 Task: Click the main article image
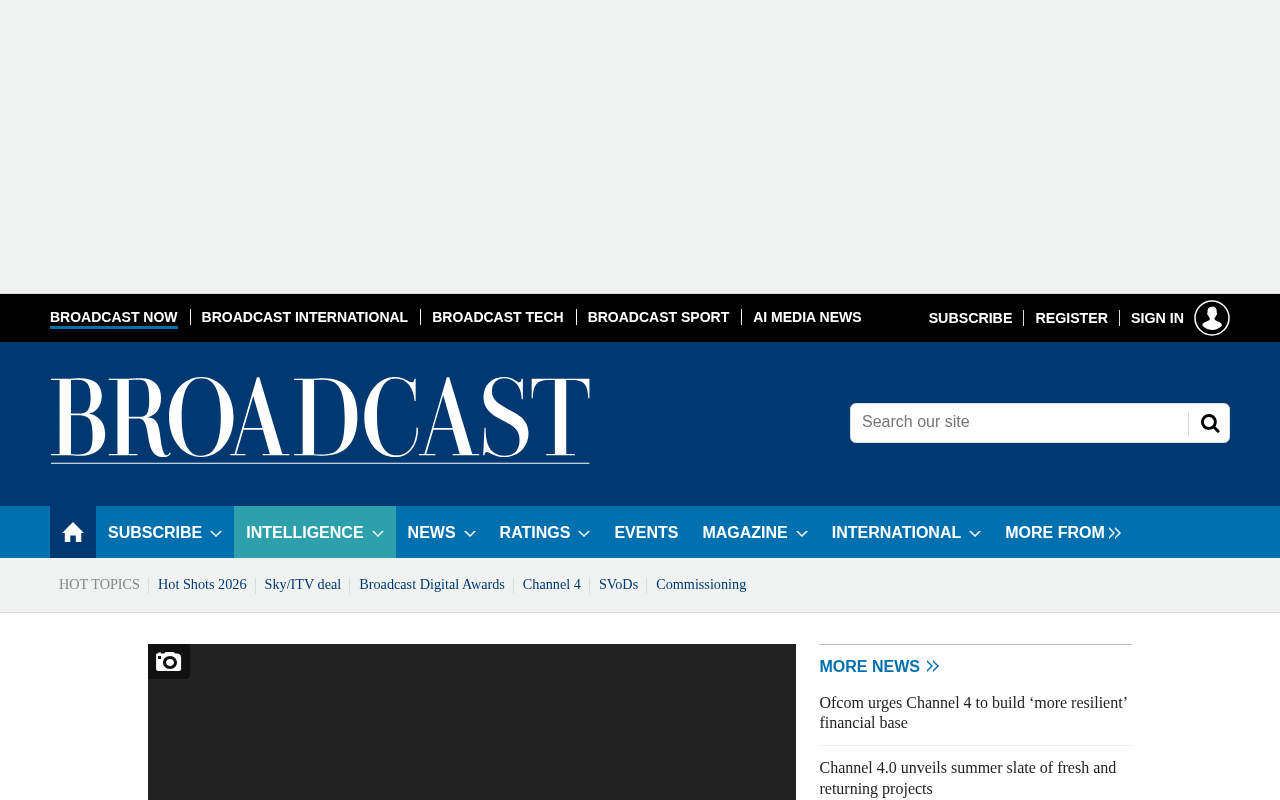[x=472, y=722]
